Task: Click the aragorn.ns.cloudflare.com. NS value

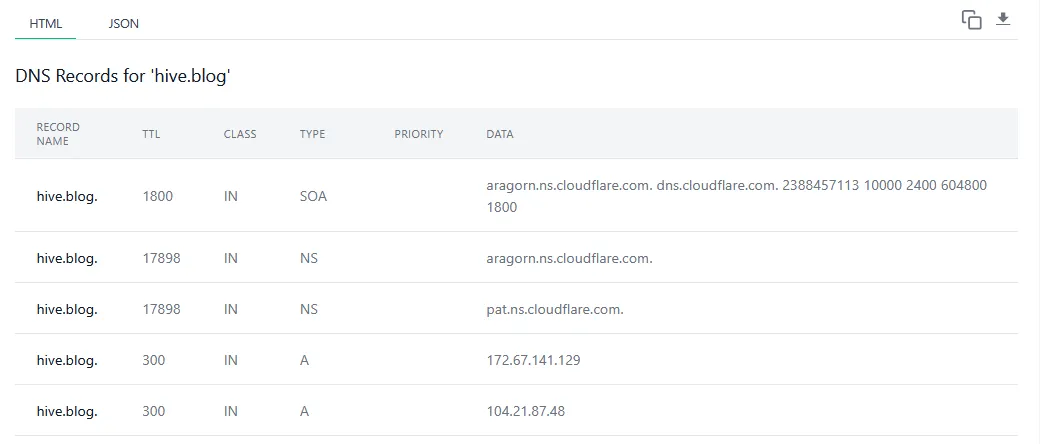Action: pos(569,258)
